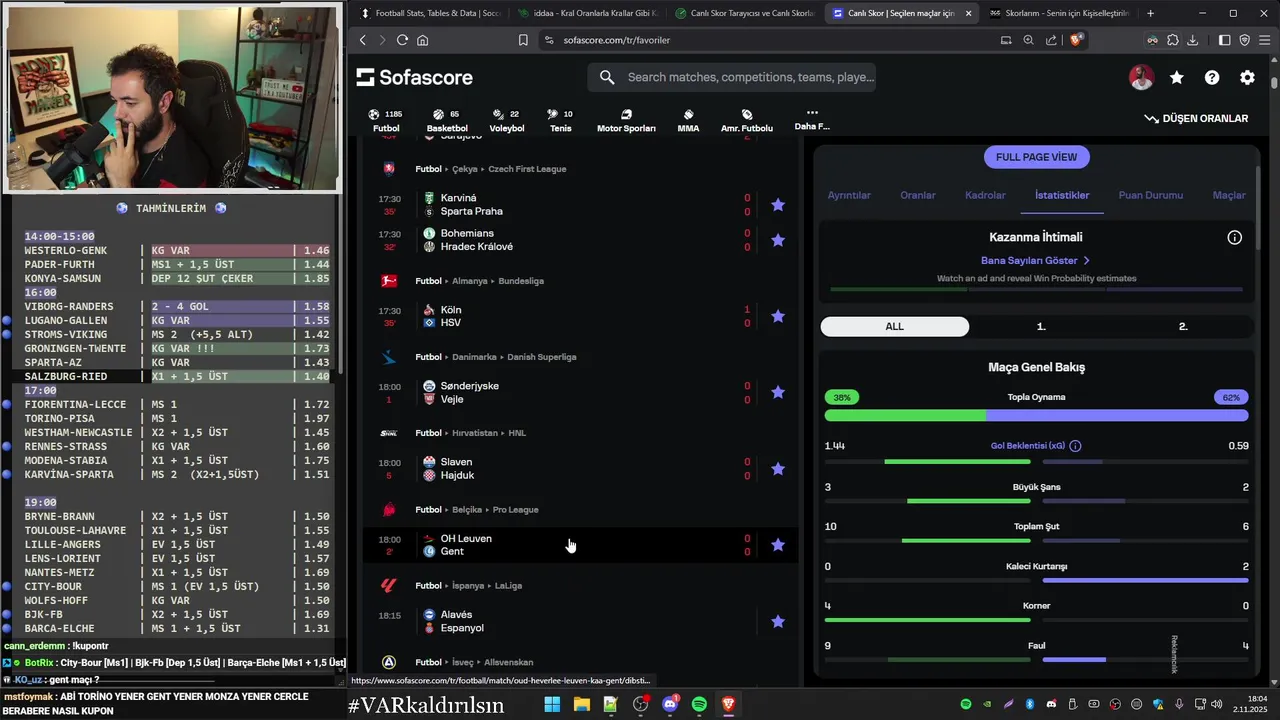
Task: Switch to the Ayrıntılar tab
Action: click(x=849, y=195)
